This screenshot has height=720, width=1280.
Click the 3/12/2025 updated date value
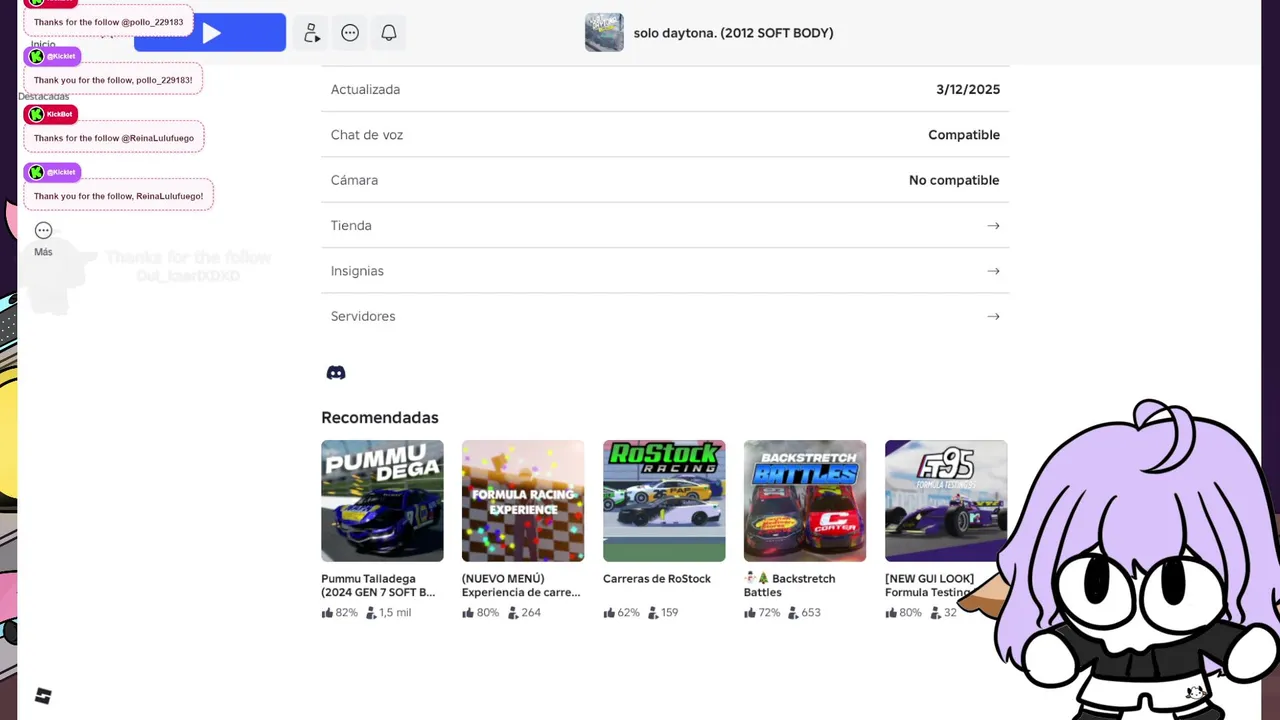pyautogui.click(x=968, y=89)
